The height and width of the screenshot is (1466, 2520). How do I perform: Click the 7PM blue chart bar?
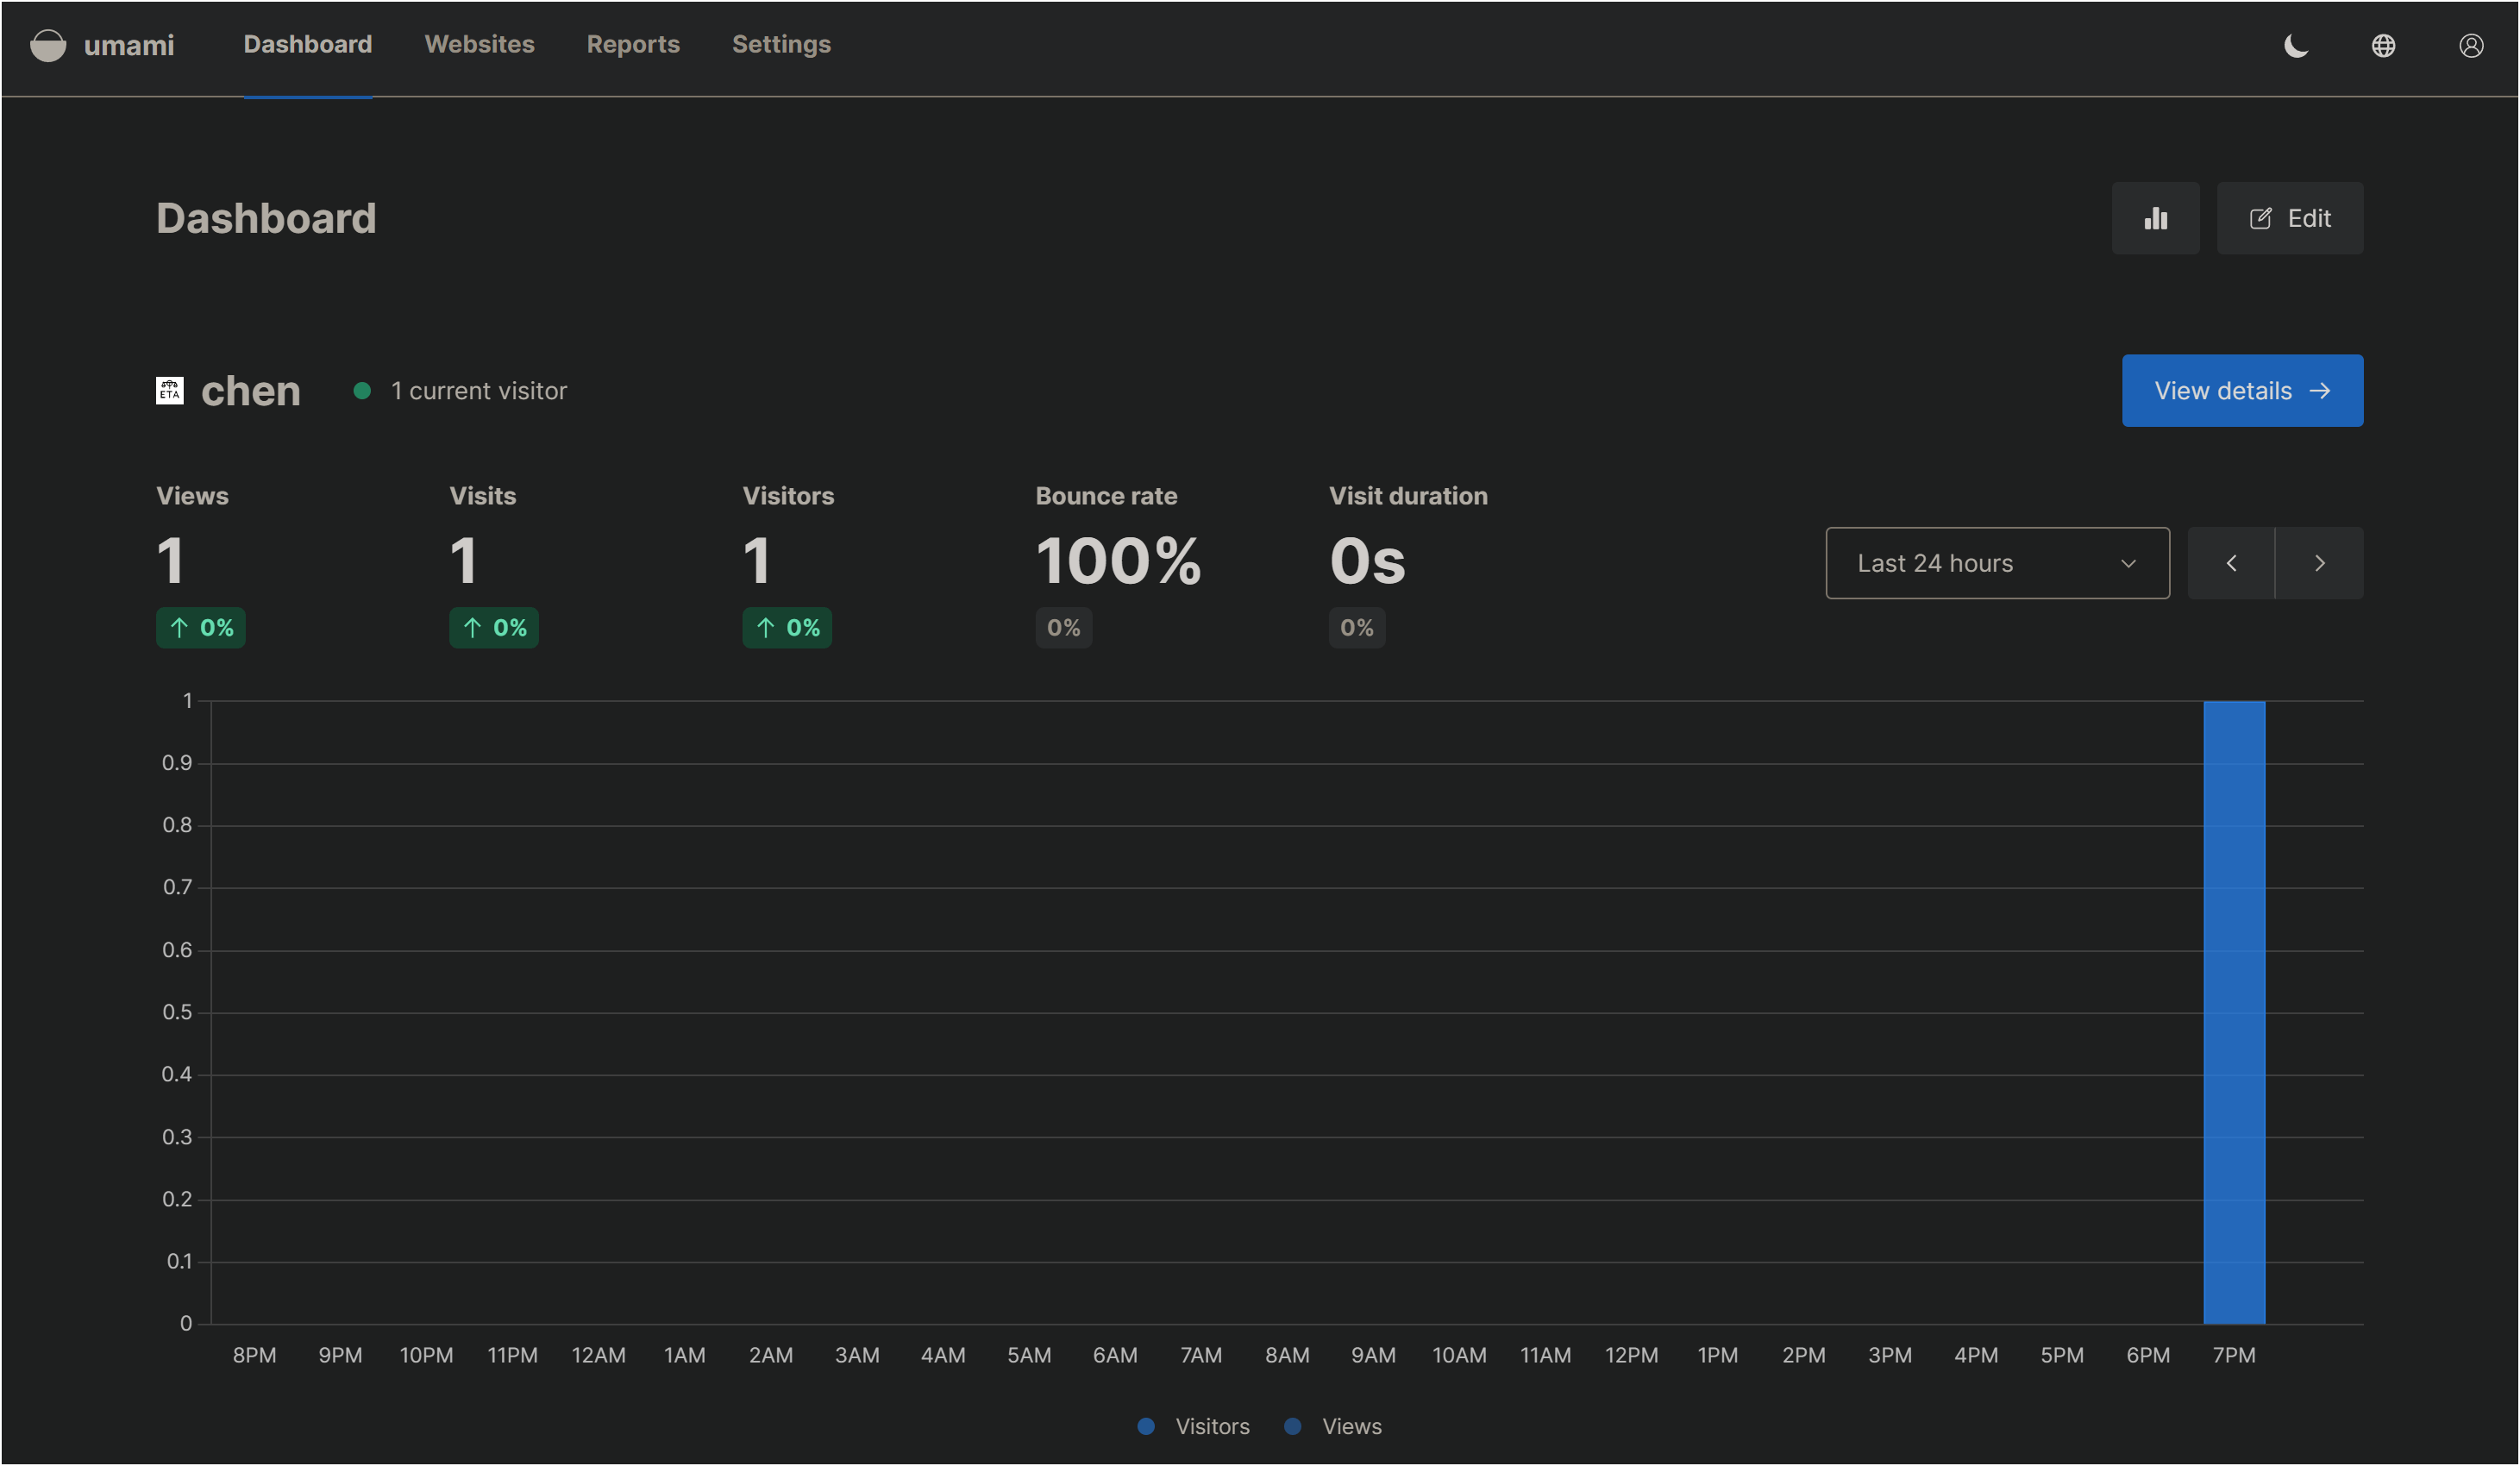[2233, 1012]
